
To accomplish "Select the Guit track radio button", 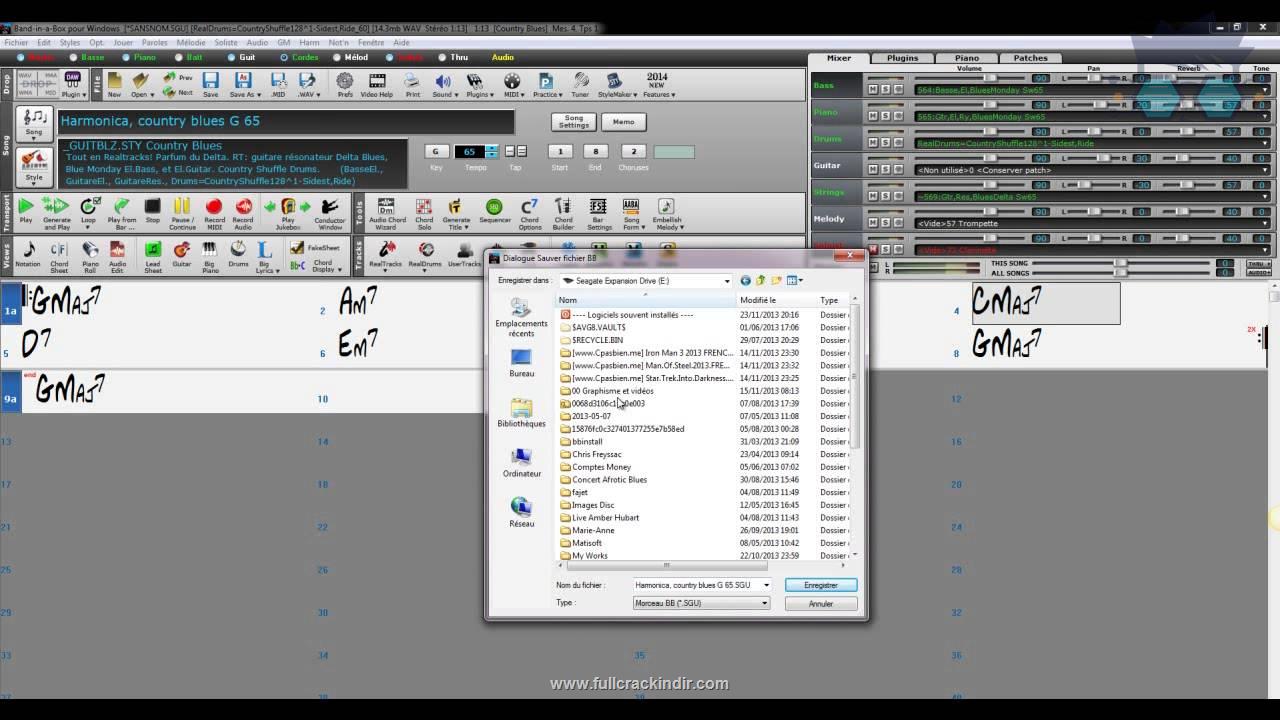I will click(x=230, y=58).
